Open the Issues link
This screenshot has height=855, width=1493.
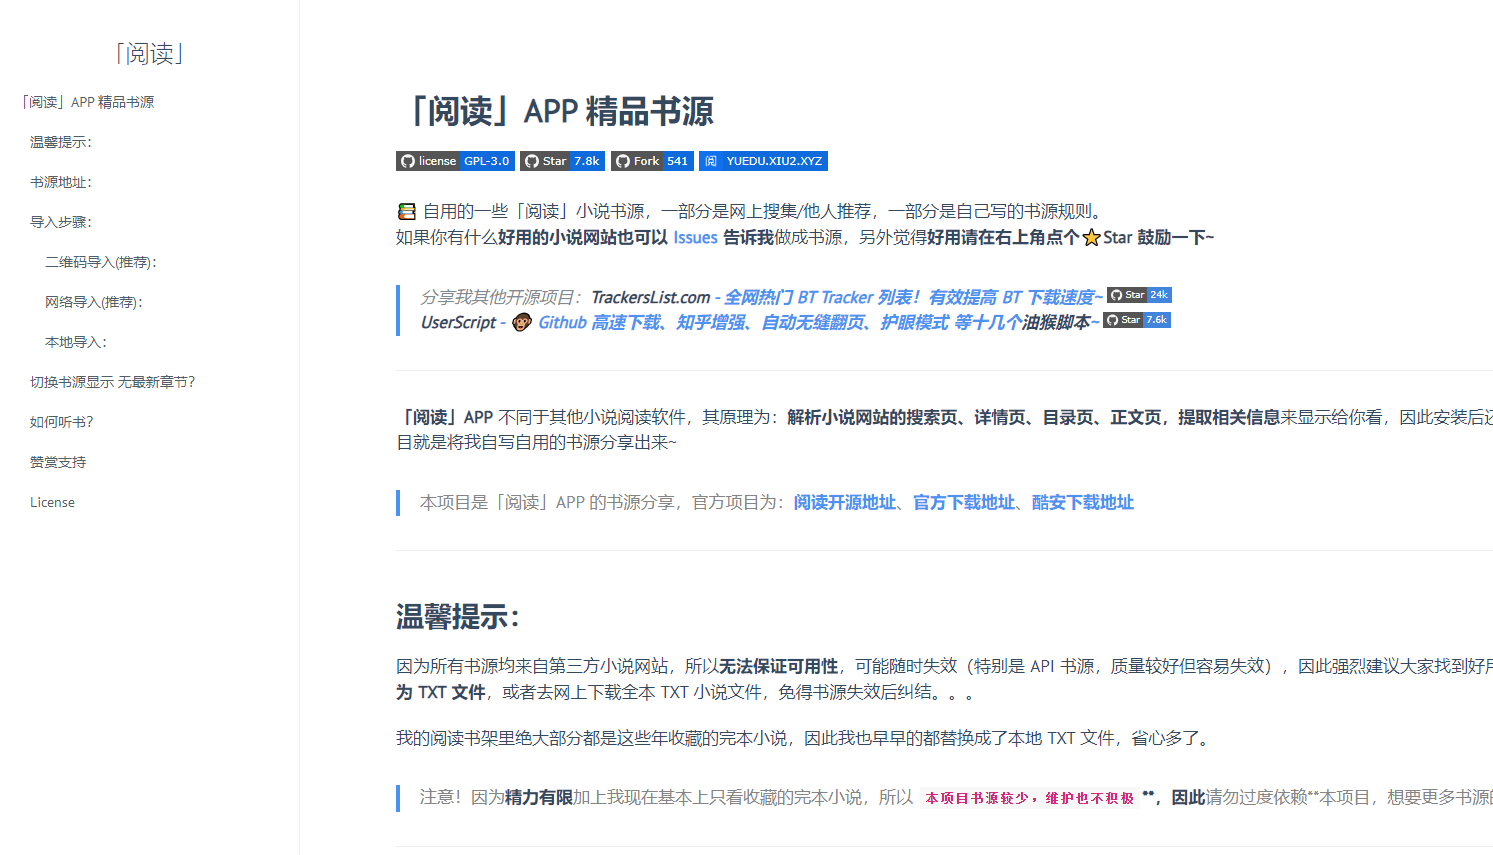tap(695, 237)
